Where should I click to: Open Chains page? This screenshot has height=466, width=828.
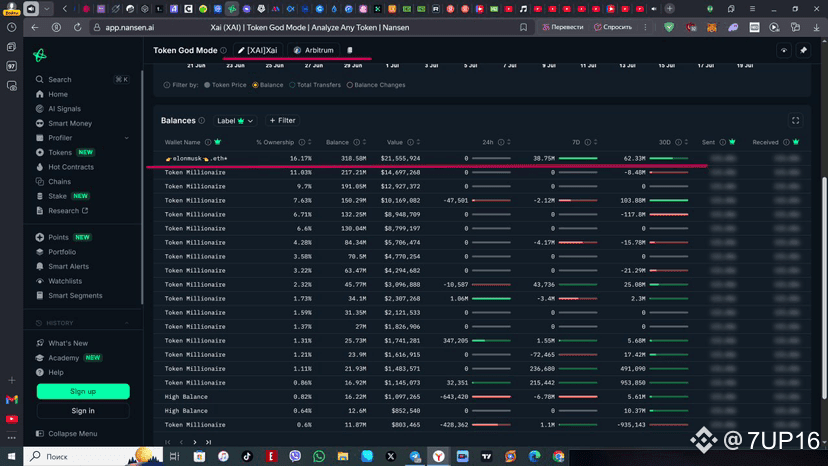59,181
